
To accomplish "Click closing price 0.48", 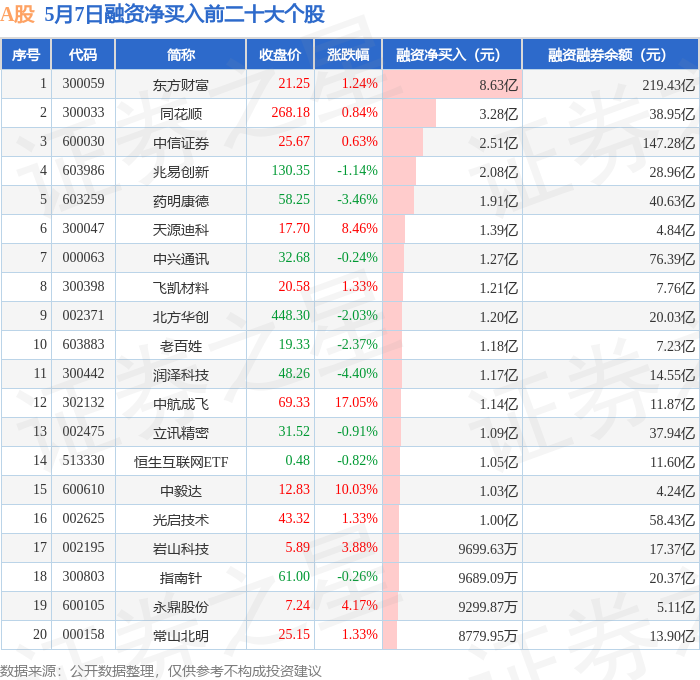I will click(x=297, y=460).
